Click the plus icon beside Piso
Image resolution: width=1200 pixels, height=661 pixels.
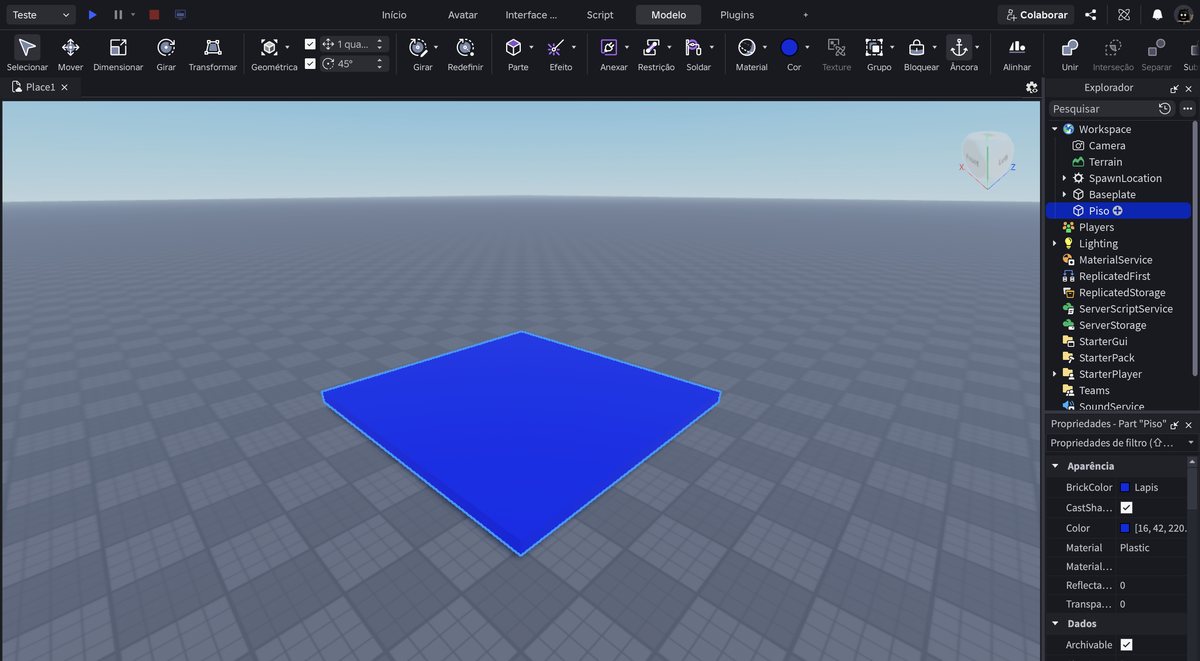[1118, 211]
